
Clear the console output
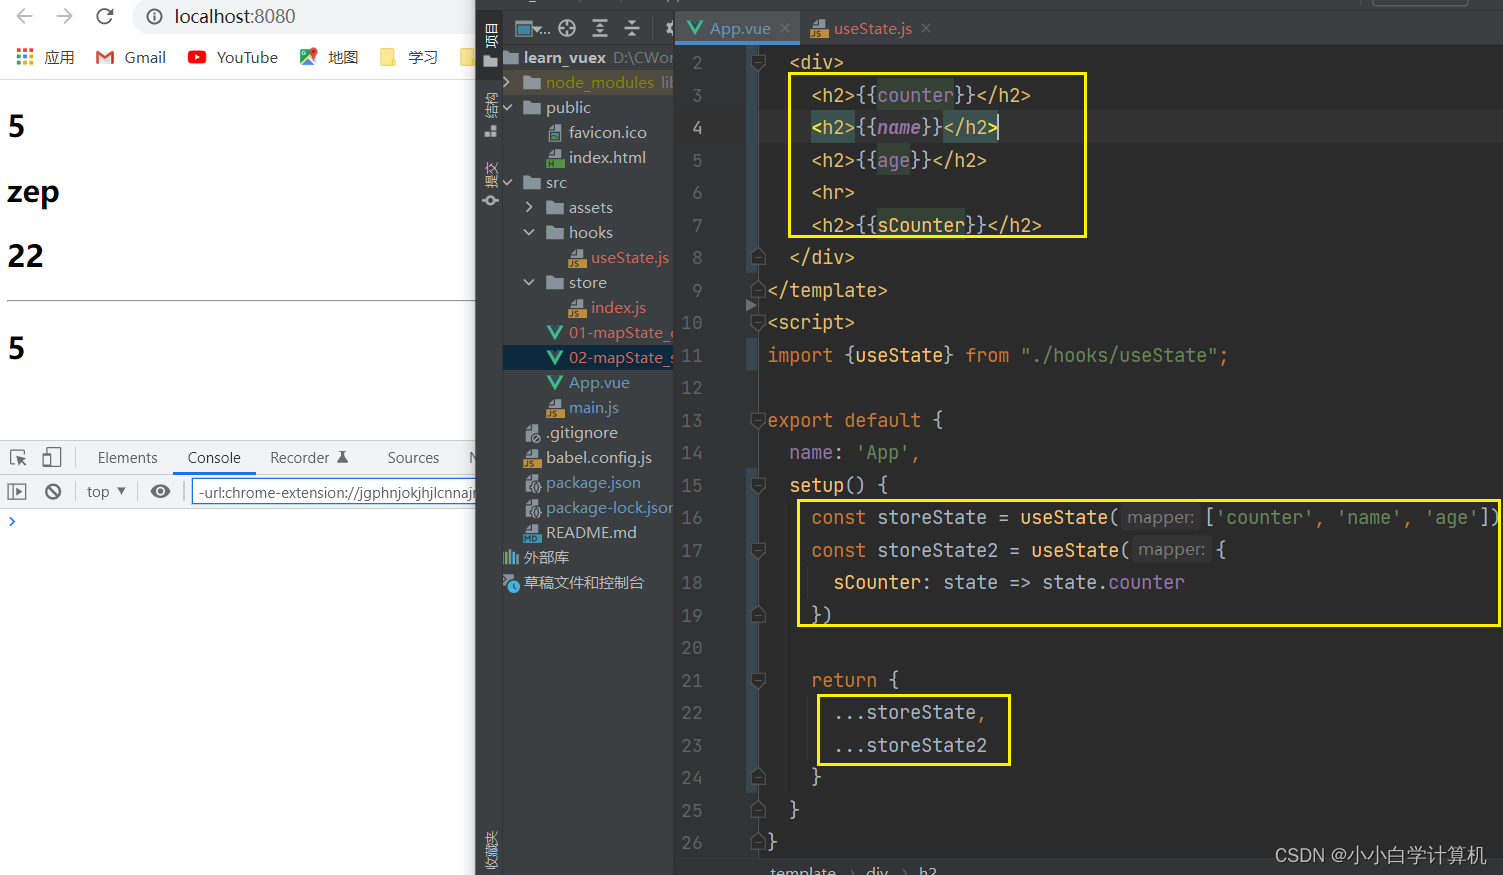tap(53, 491)
